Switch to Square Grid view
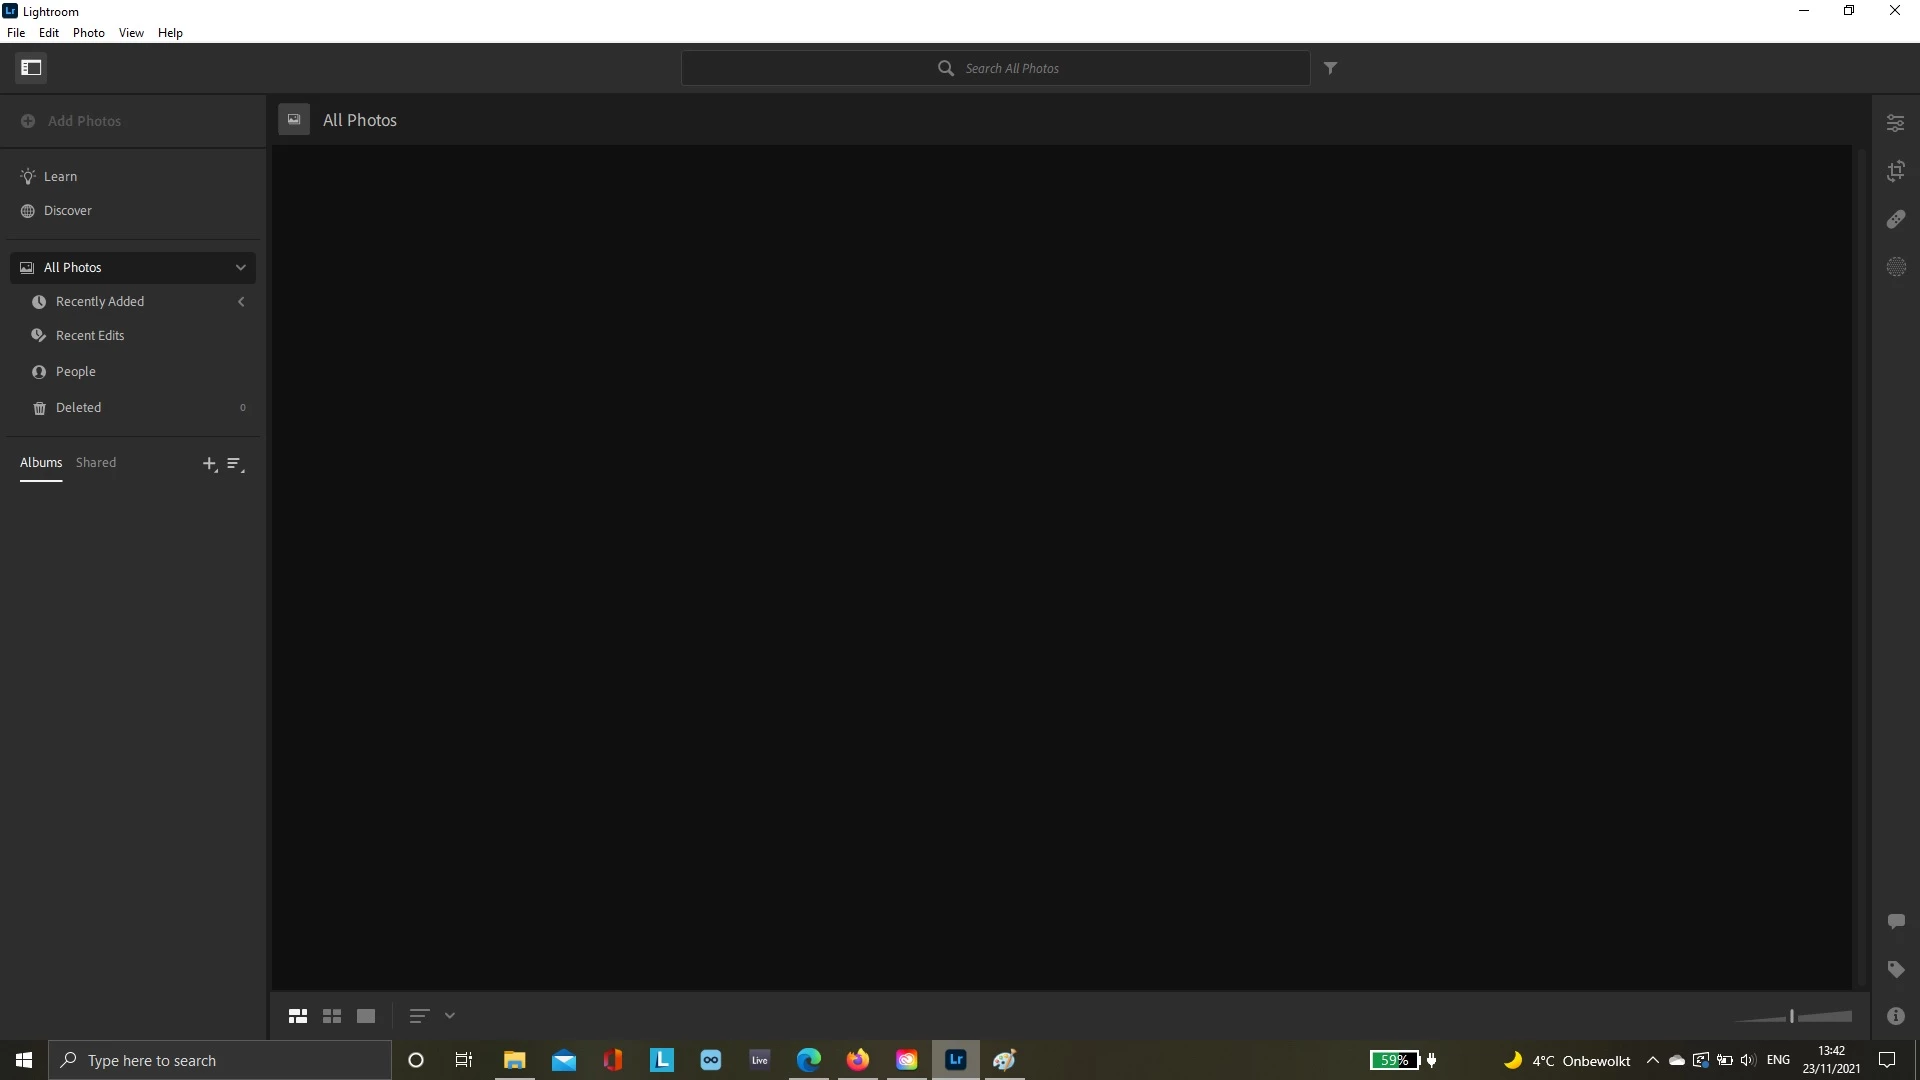This screenshot has height=1080, width=1920. 332,1016
